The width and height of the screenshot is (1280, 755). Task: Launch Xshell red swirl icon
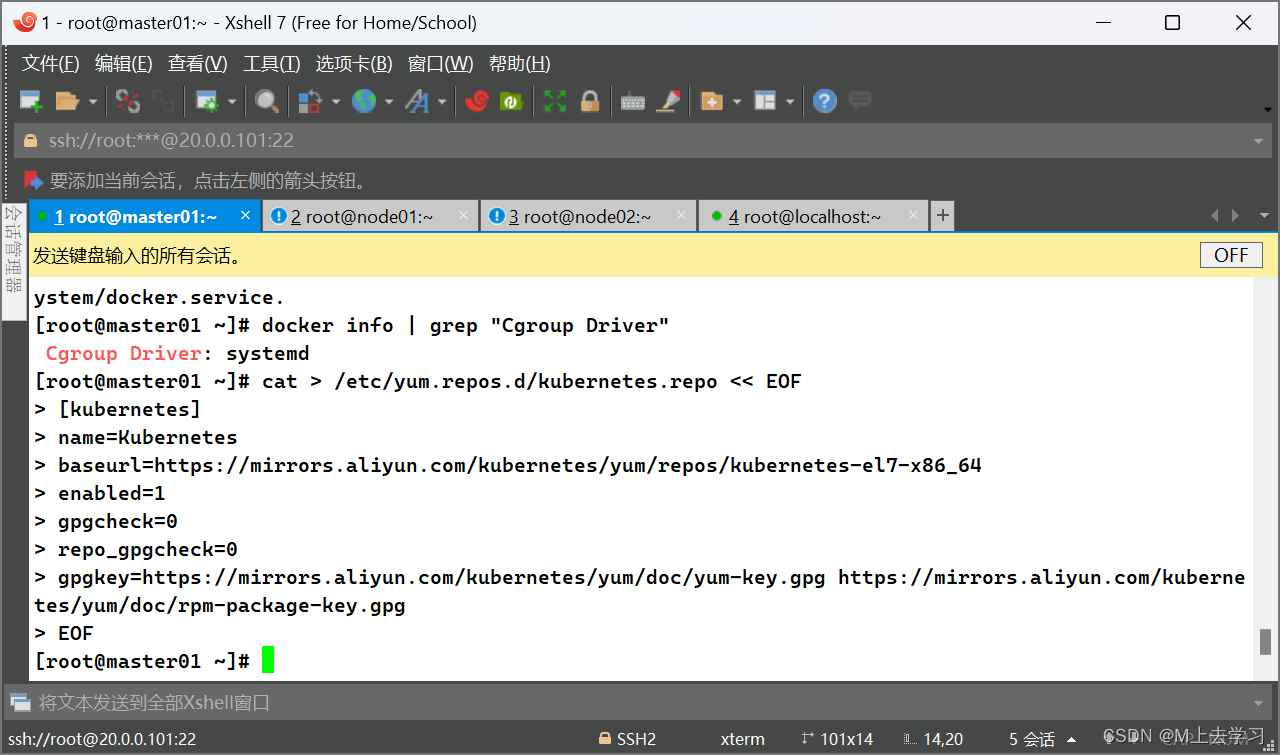point(477,101)
